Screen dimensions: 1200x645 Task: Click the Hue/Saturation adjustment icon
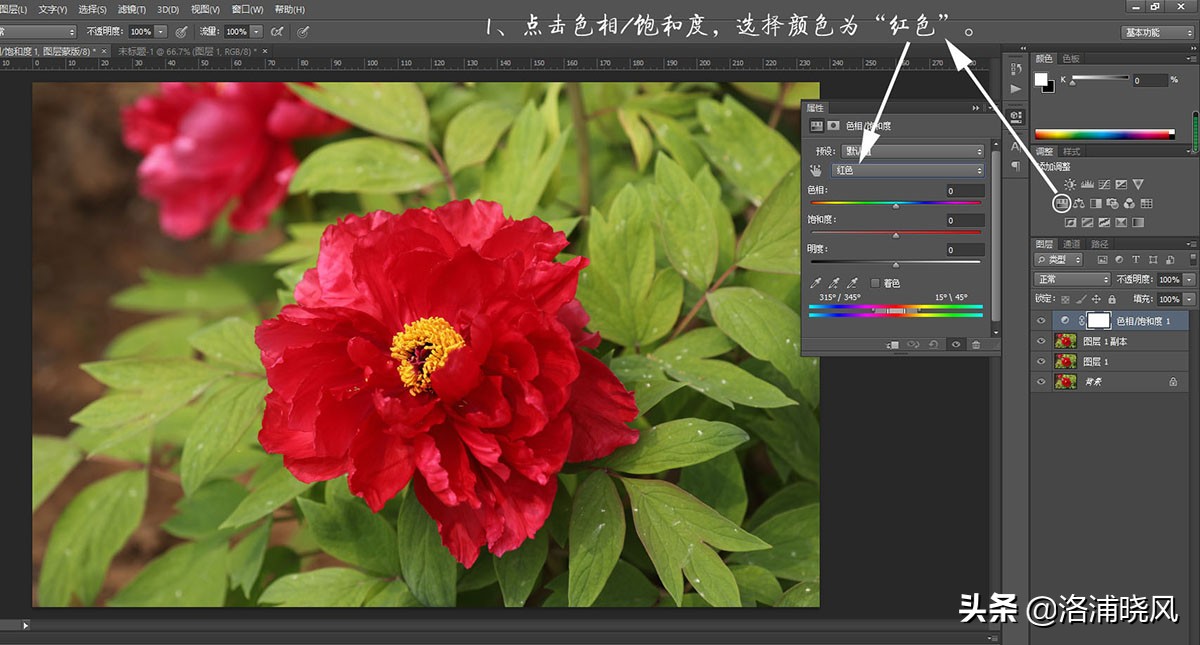click(1062, 204)
